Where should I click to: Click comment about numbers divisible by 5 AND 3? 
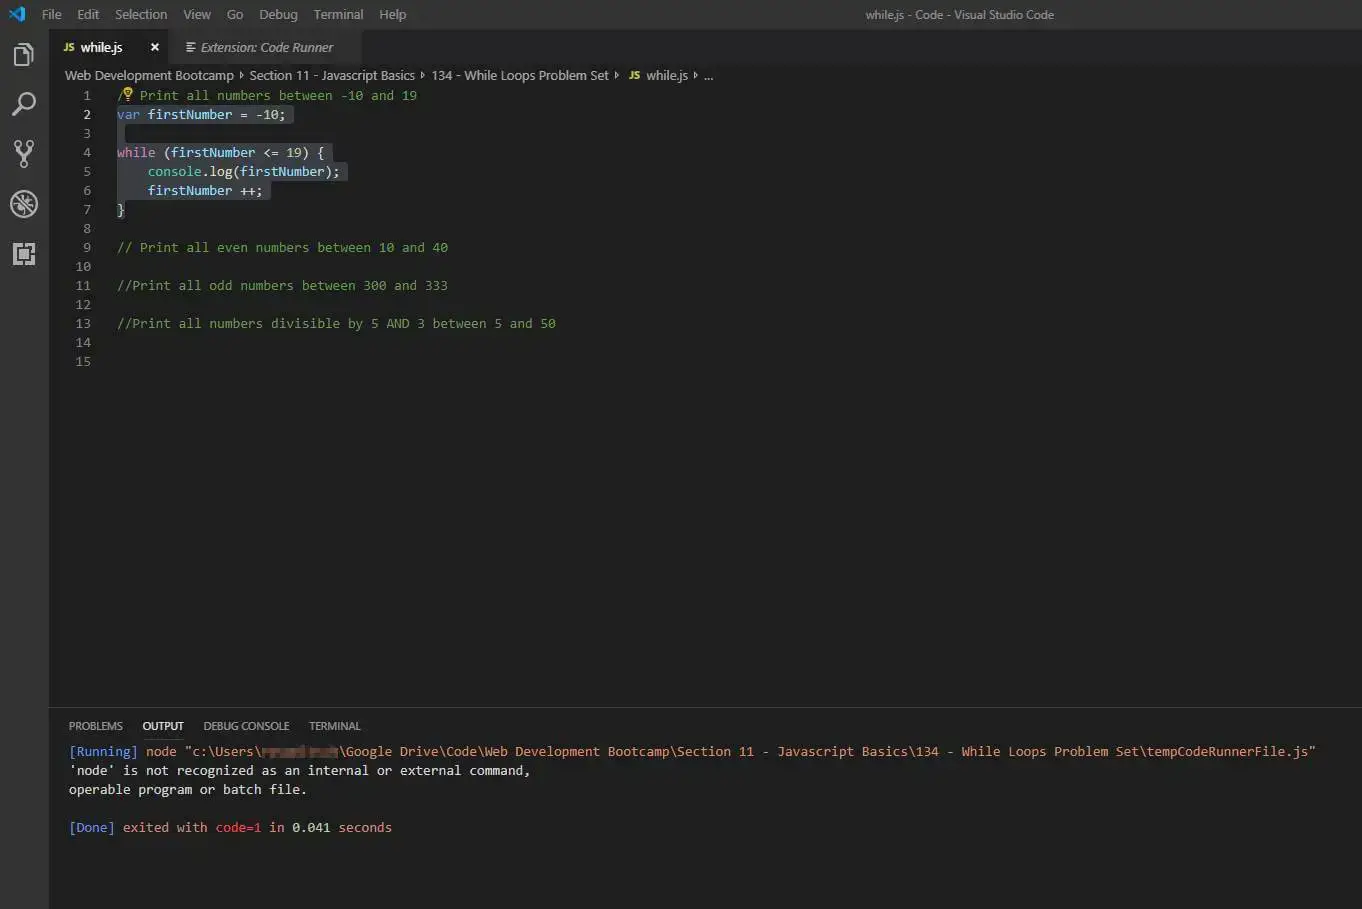336,323
